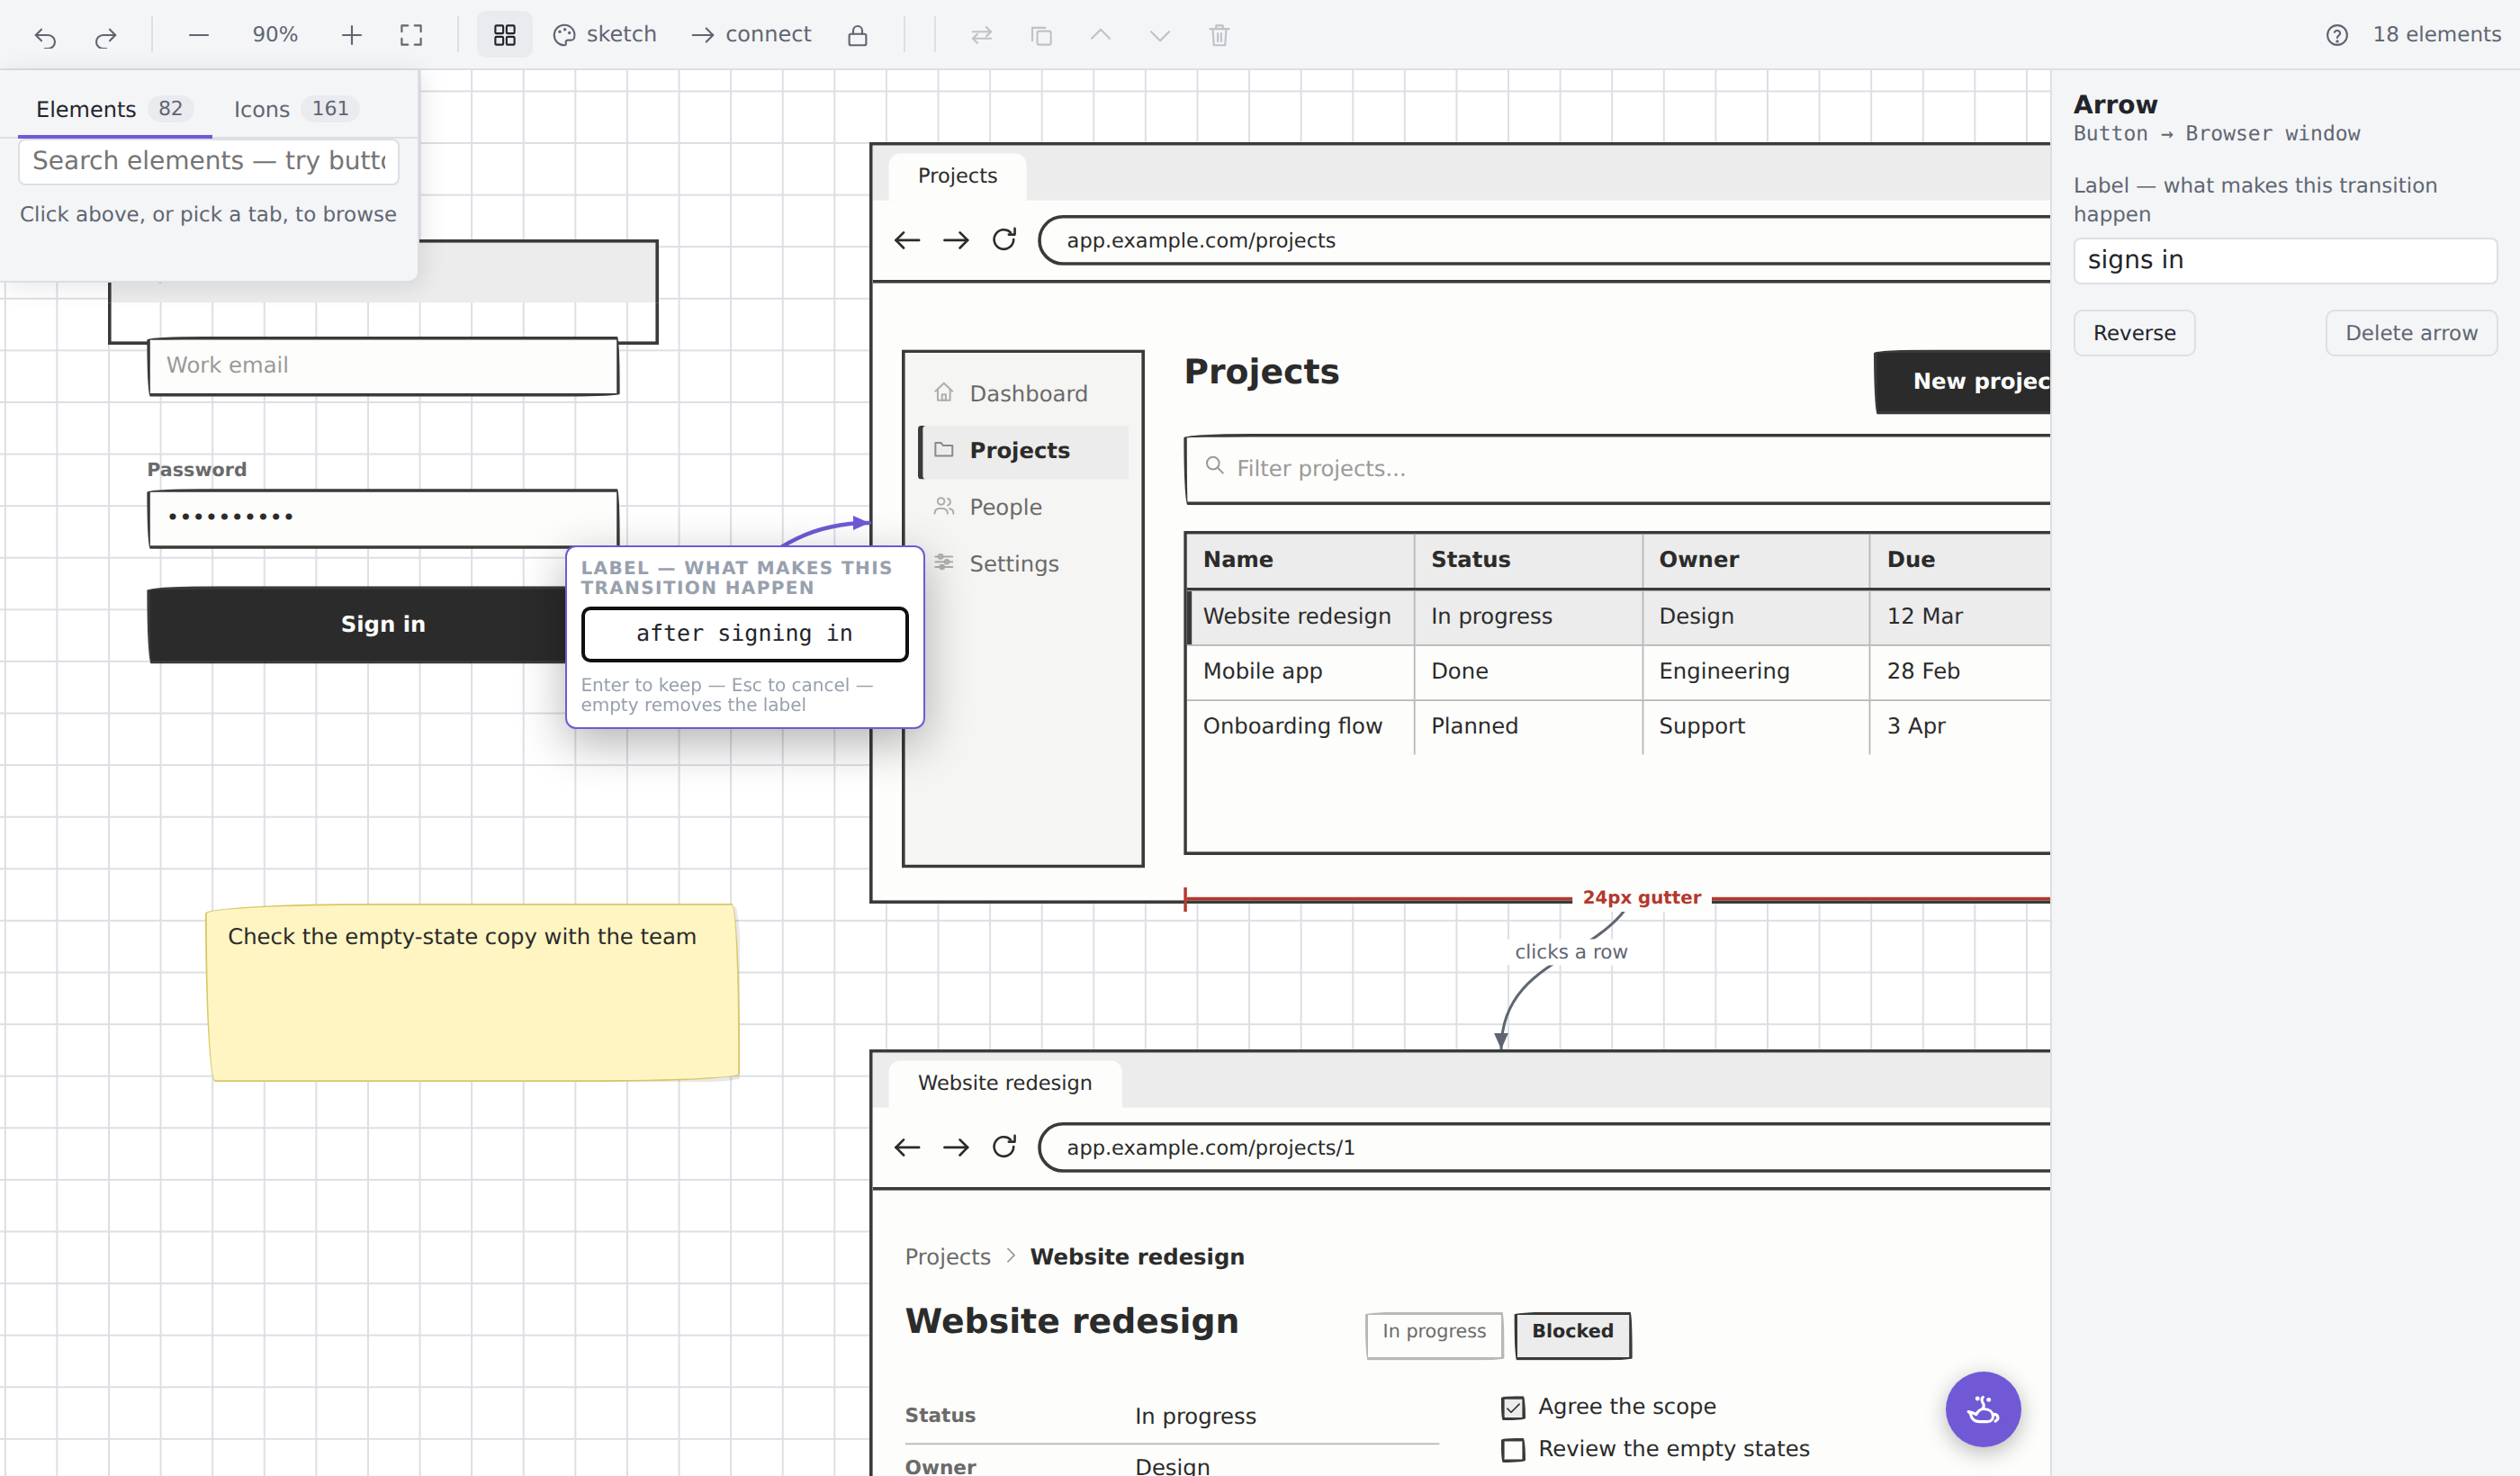
Task: Check Review the empty states checkbox
Action: pos(1513,1449)
